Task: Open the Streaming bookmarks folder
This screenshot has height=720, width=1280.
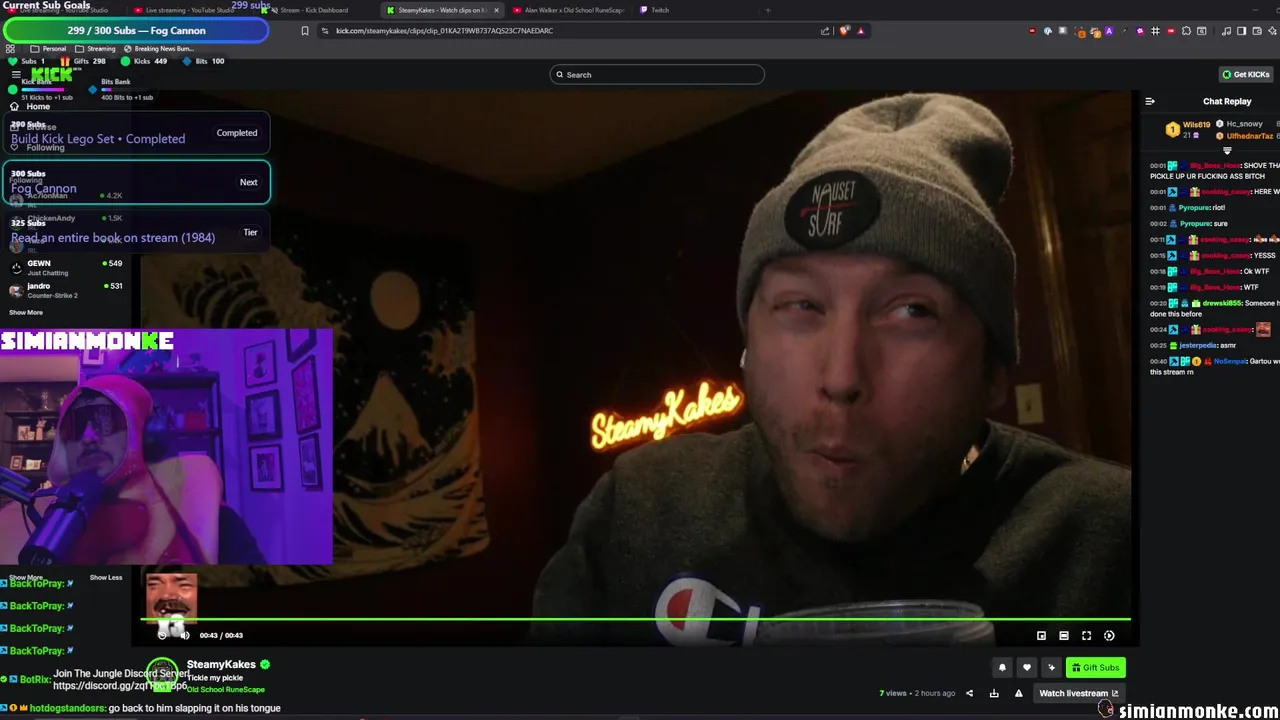Action: click(95, 48)
